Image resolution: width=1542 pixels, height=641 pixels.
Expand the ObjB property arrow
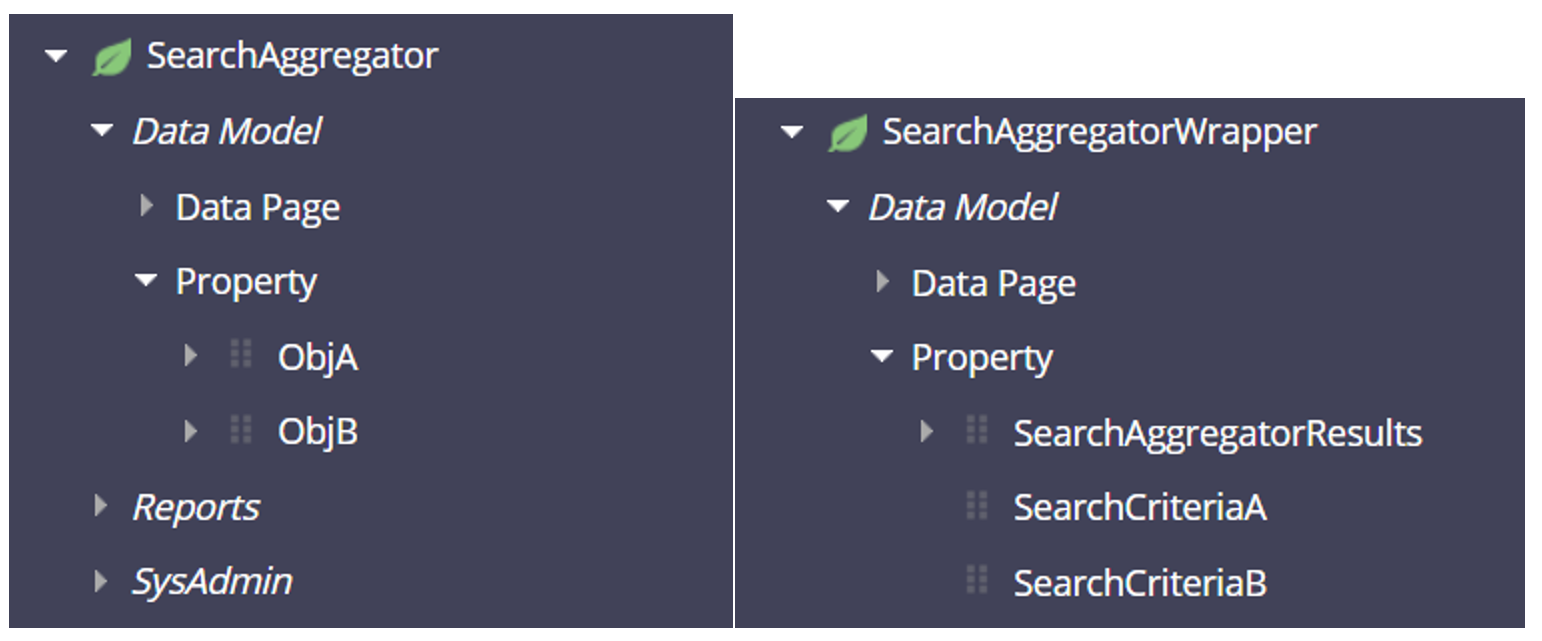coord(191,431)
